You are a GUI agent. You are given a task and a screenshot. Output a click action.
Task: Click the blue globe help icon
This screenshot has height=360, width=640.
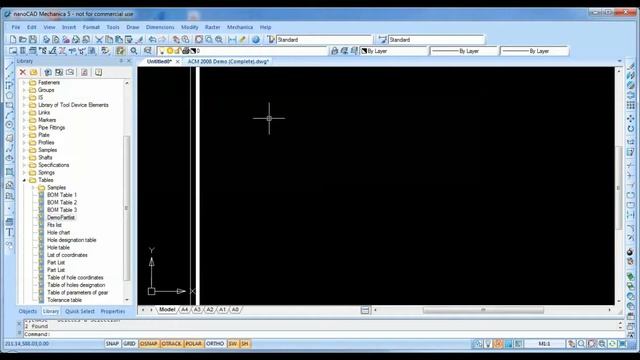(256, 40)
